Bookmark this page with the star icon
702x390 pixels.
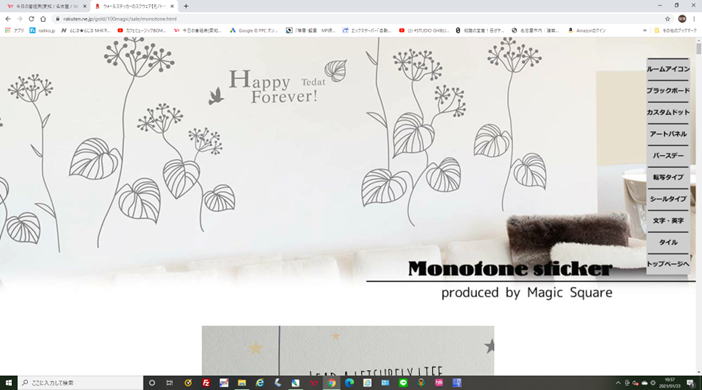pyautogui.click(x=668, y=19)
